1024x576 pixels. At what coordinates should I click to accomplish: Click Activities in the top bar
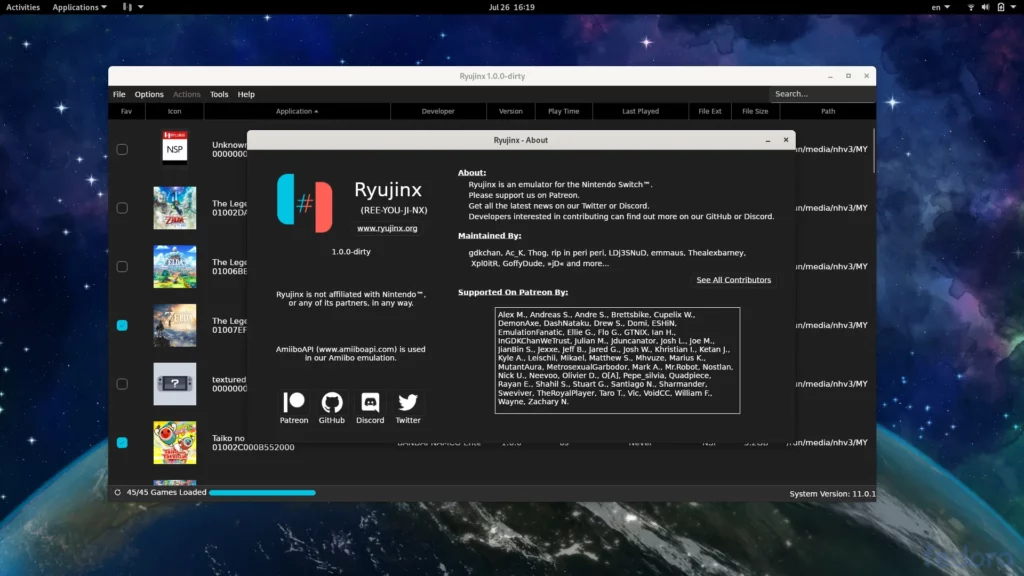coord(23,7)
